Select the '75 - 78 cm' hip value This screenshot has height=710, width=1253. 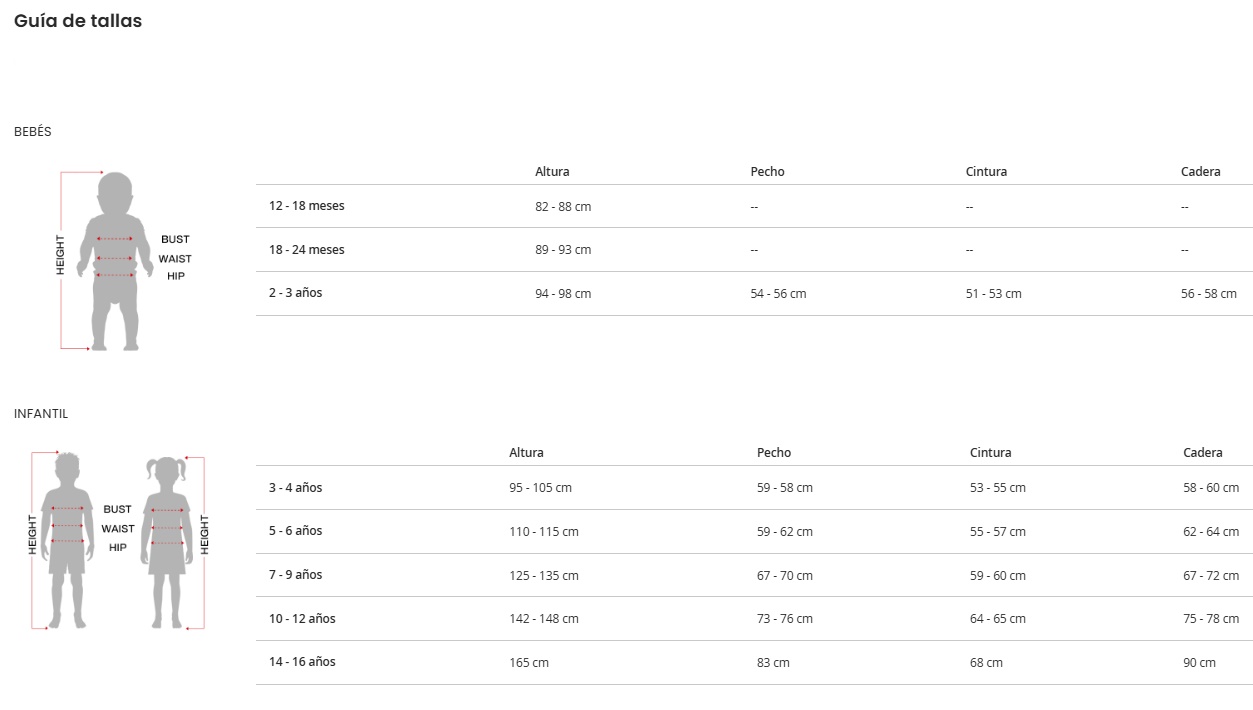point(1211,619)
